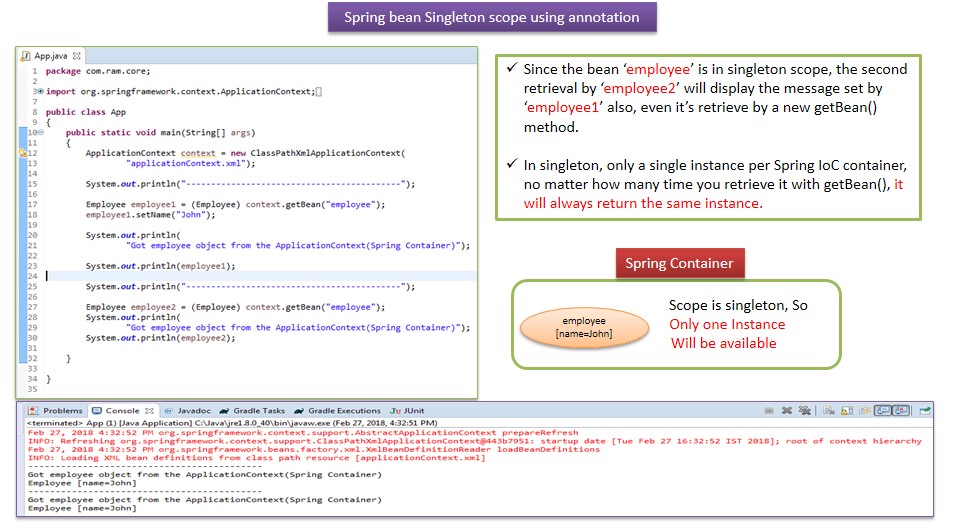
Task: Click the 'package com.ram.core;' line
Action: pyautogui.click(x=98, y=71)
